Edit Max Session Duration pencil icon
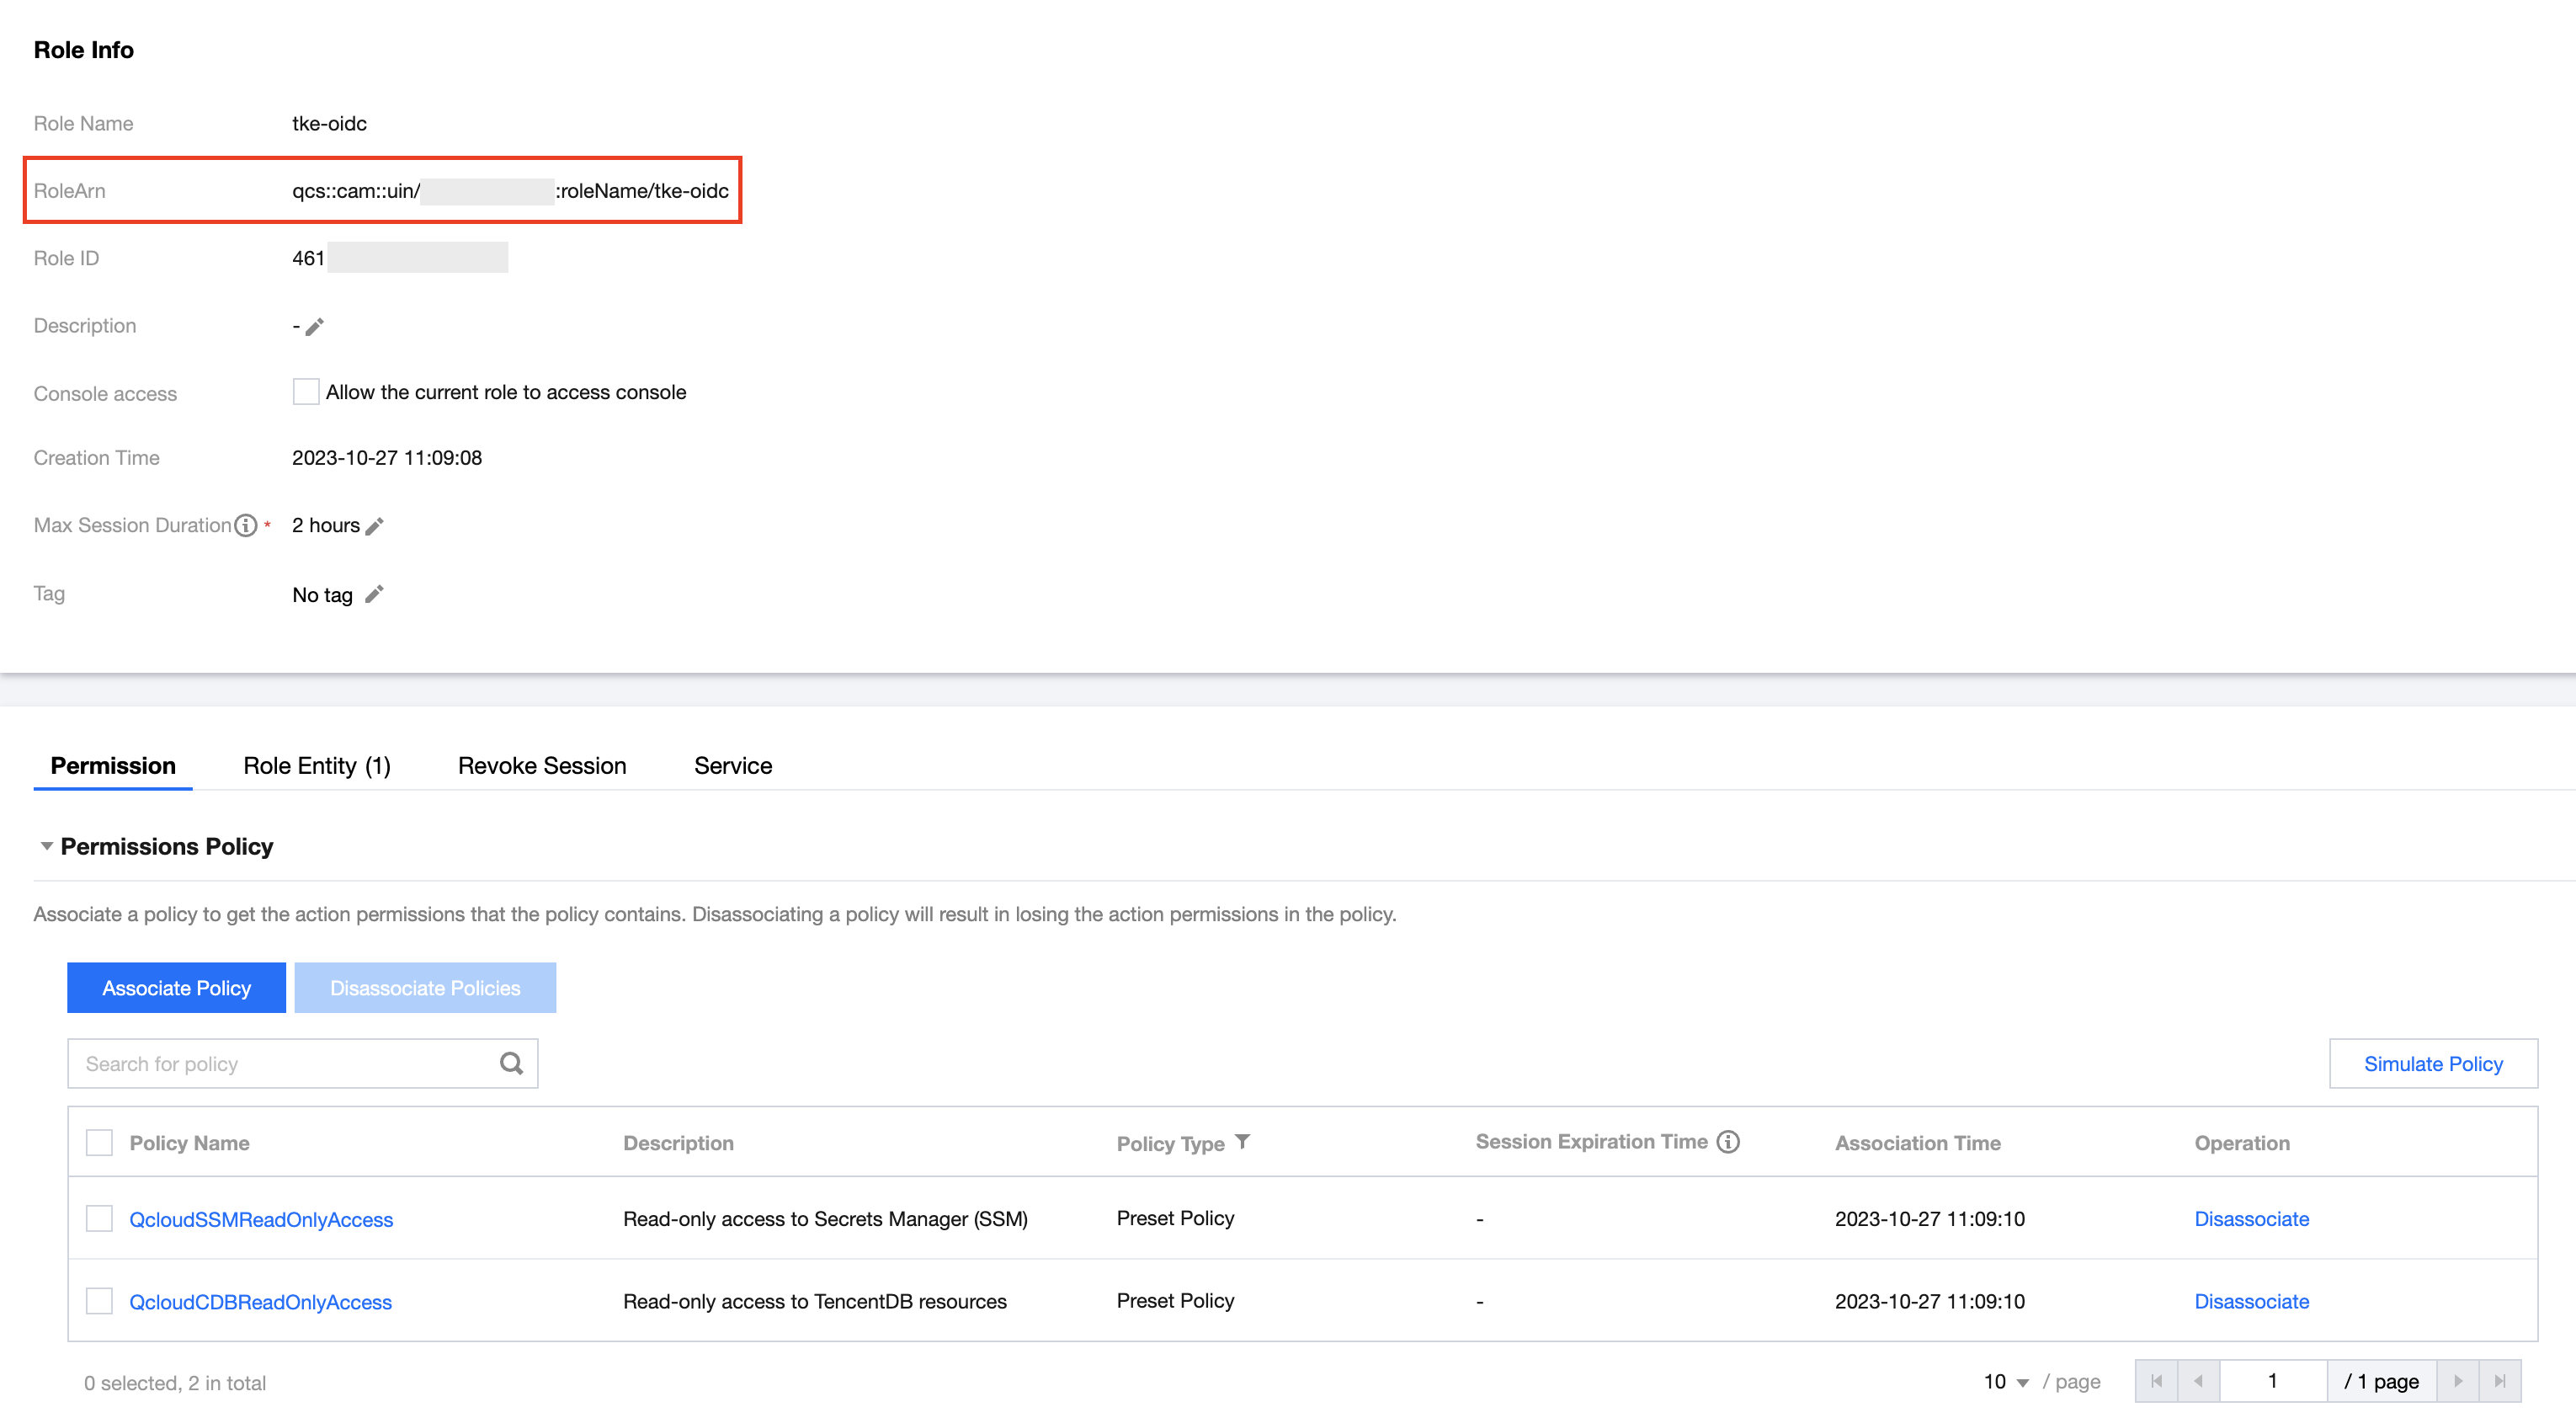Screen dimensions: 2576x1418 (375, 526)
